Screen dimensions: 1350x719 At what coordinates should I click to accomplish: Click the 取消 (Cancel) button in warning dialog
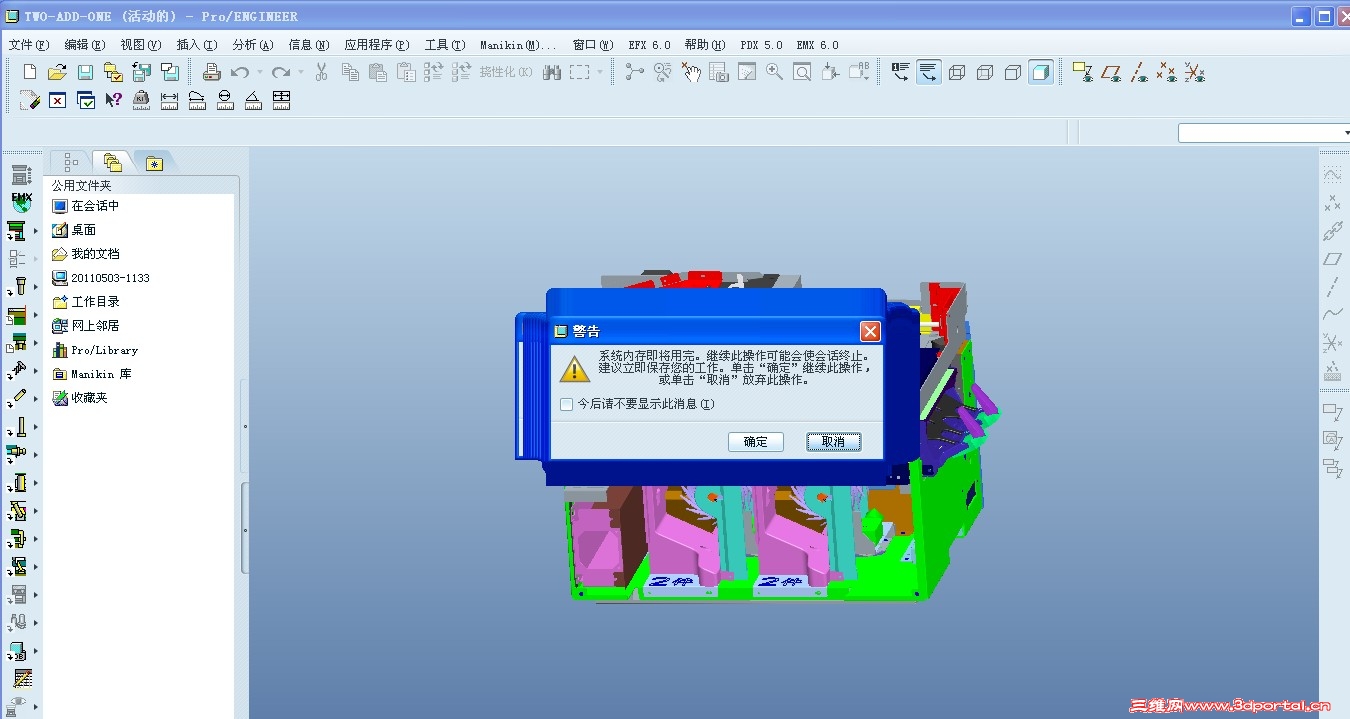tap(833, 441)
